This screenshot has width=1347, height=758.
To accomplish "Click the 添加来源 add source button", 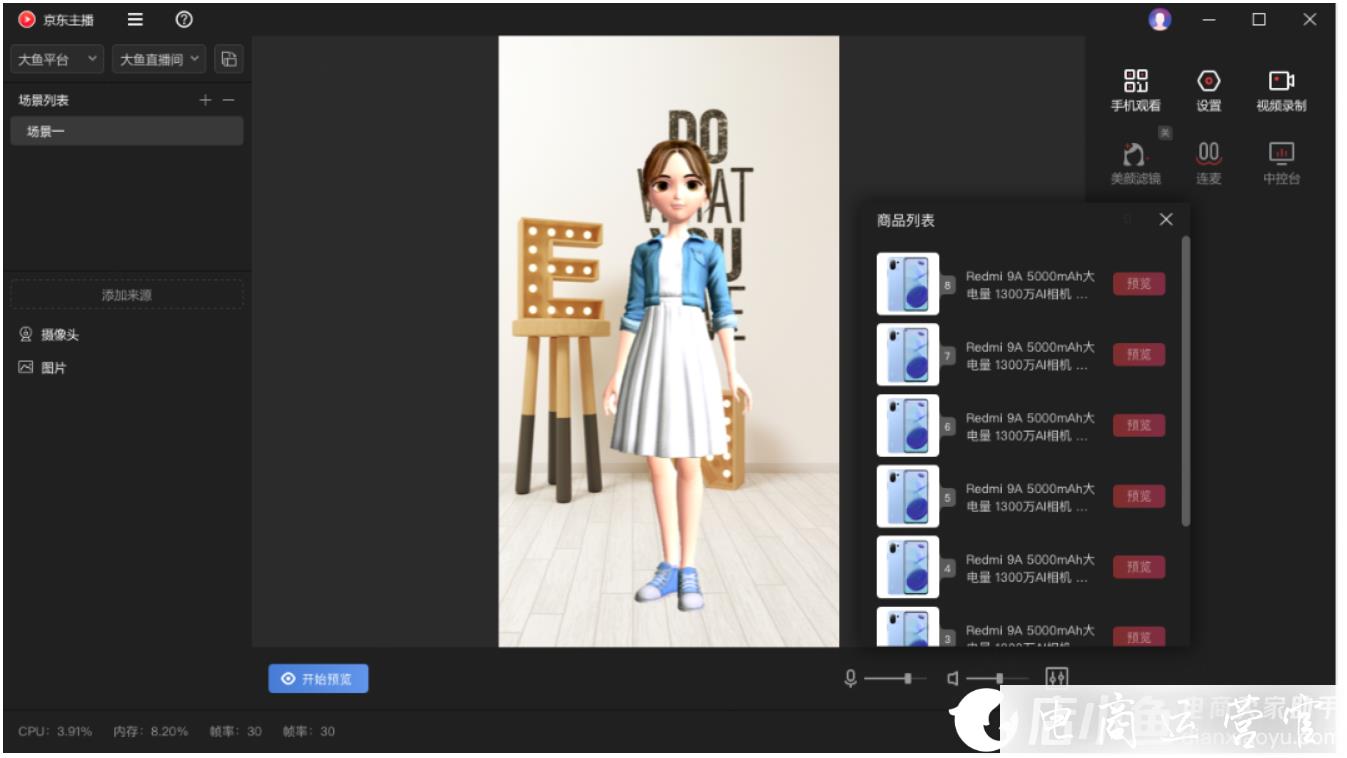I will click(127, 295).
